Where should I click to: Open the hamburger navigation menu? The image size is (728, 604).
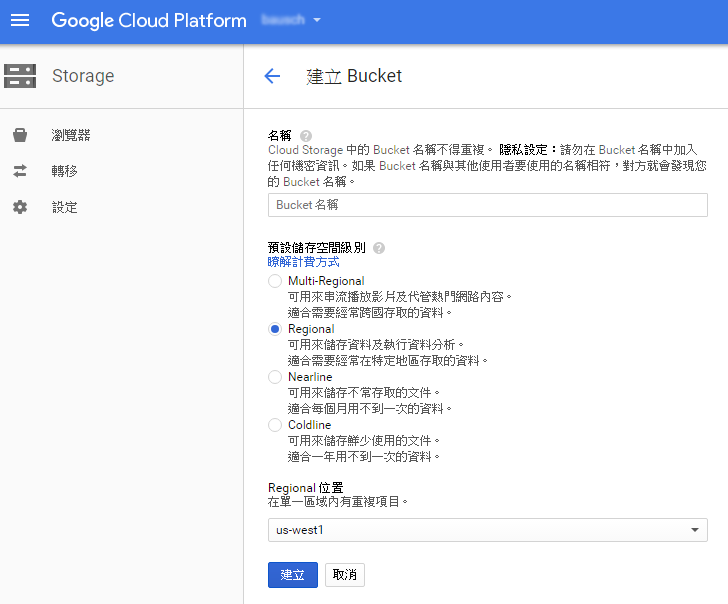[20, 20]
